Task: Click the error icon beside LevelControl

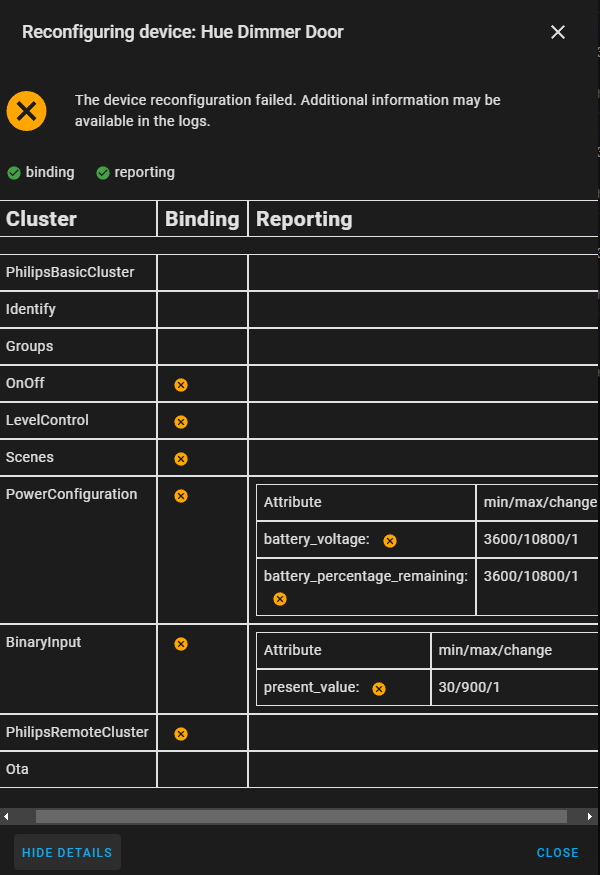Action: (181, 420)
